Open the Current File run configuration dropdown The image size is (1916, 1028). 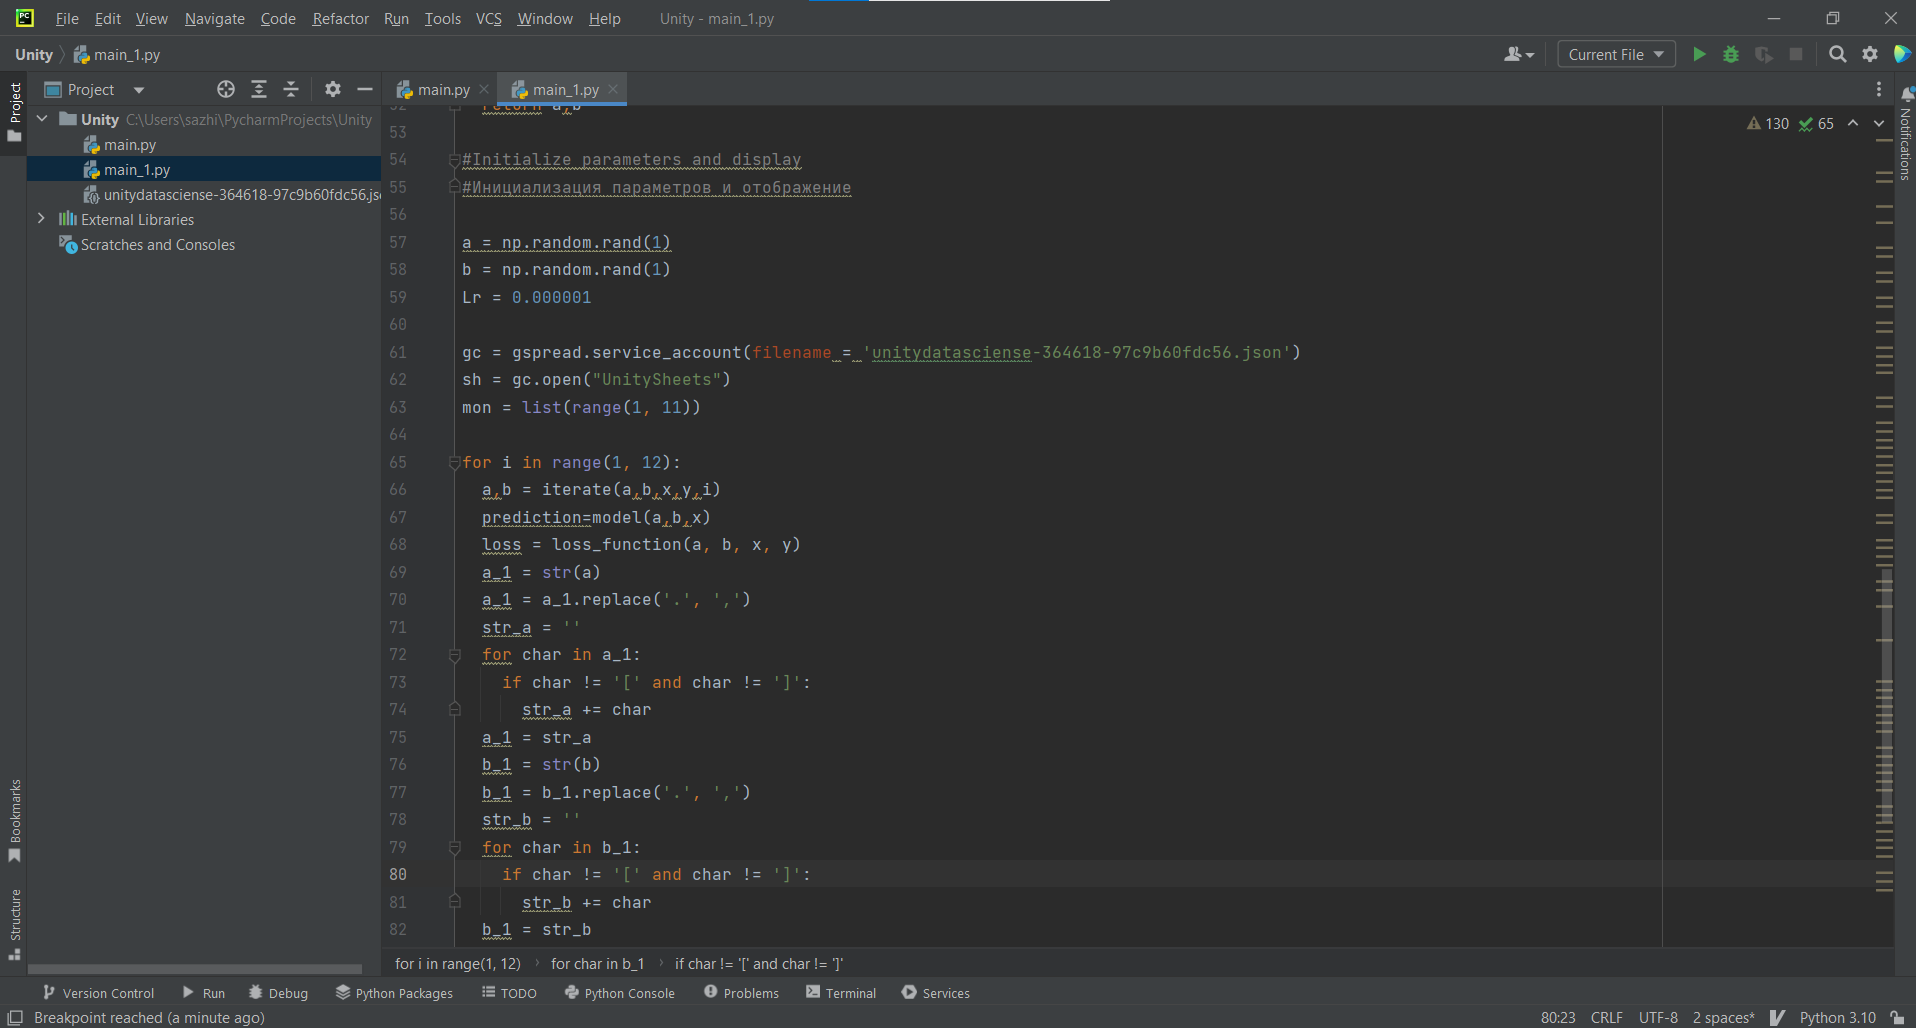pyautogui.click(x=1616, y=55)
